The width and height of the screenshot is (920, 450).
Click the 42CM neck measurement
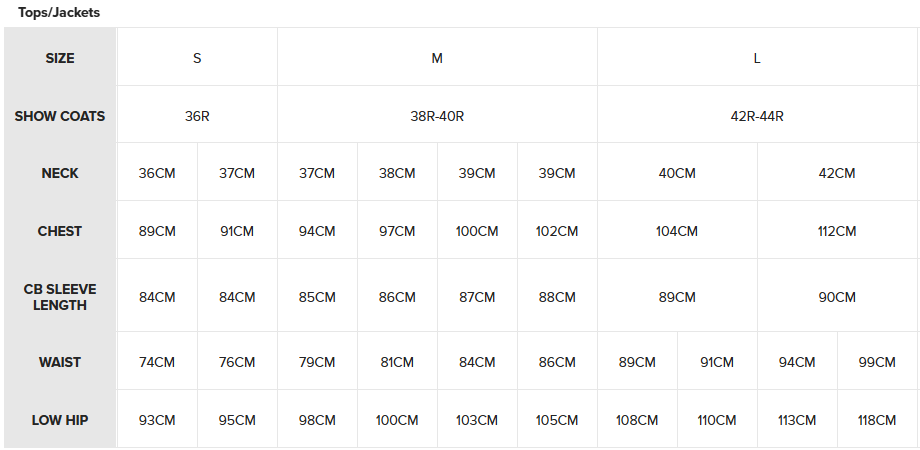(x=837, y=173)
